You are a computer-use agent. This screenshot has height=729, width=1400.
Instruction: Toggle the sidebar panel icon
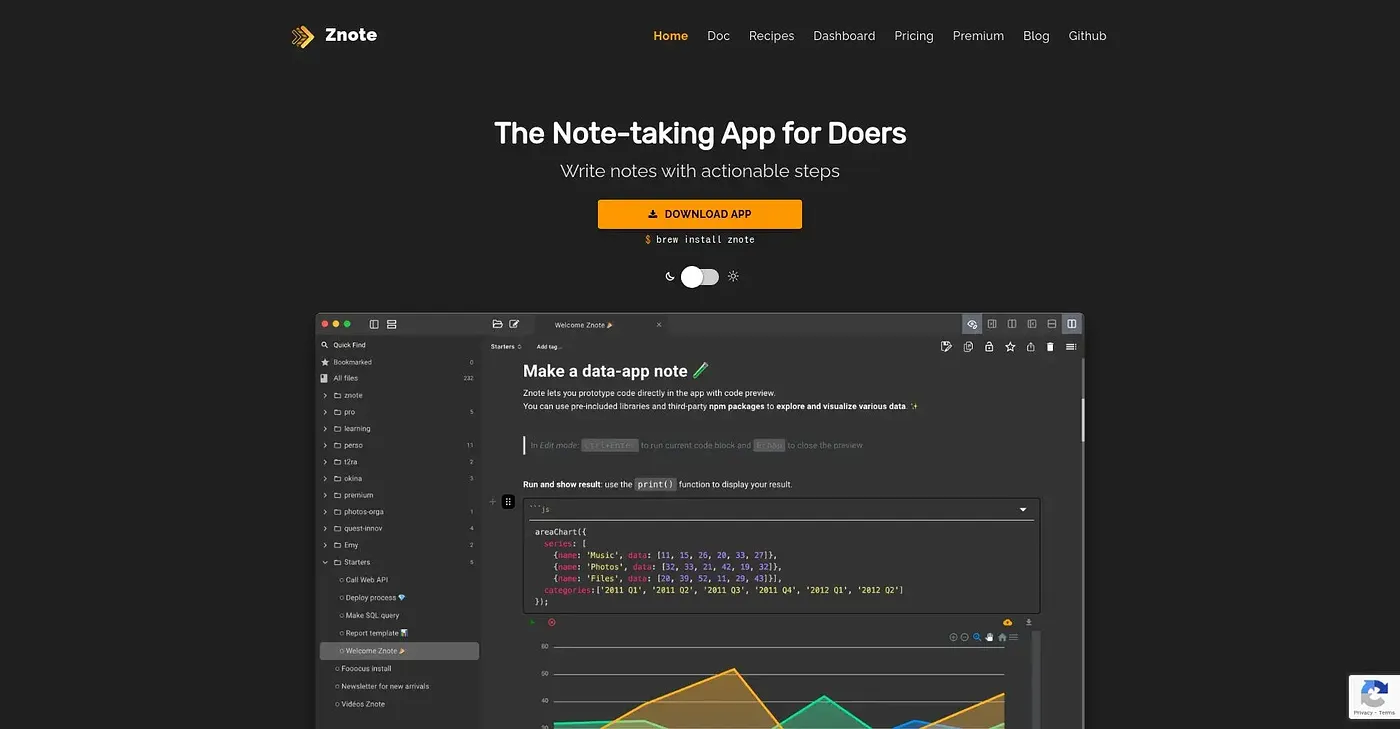pos(374,324)
